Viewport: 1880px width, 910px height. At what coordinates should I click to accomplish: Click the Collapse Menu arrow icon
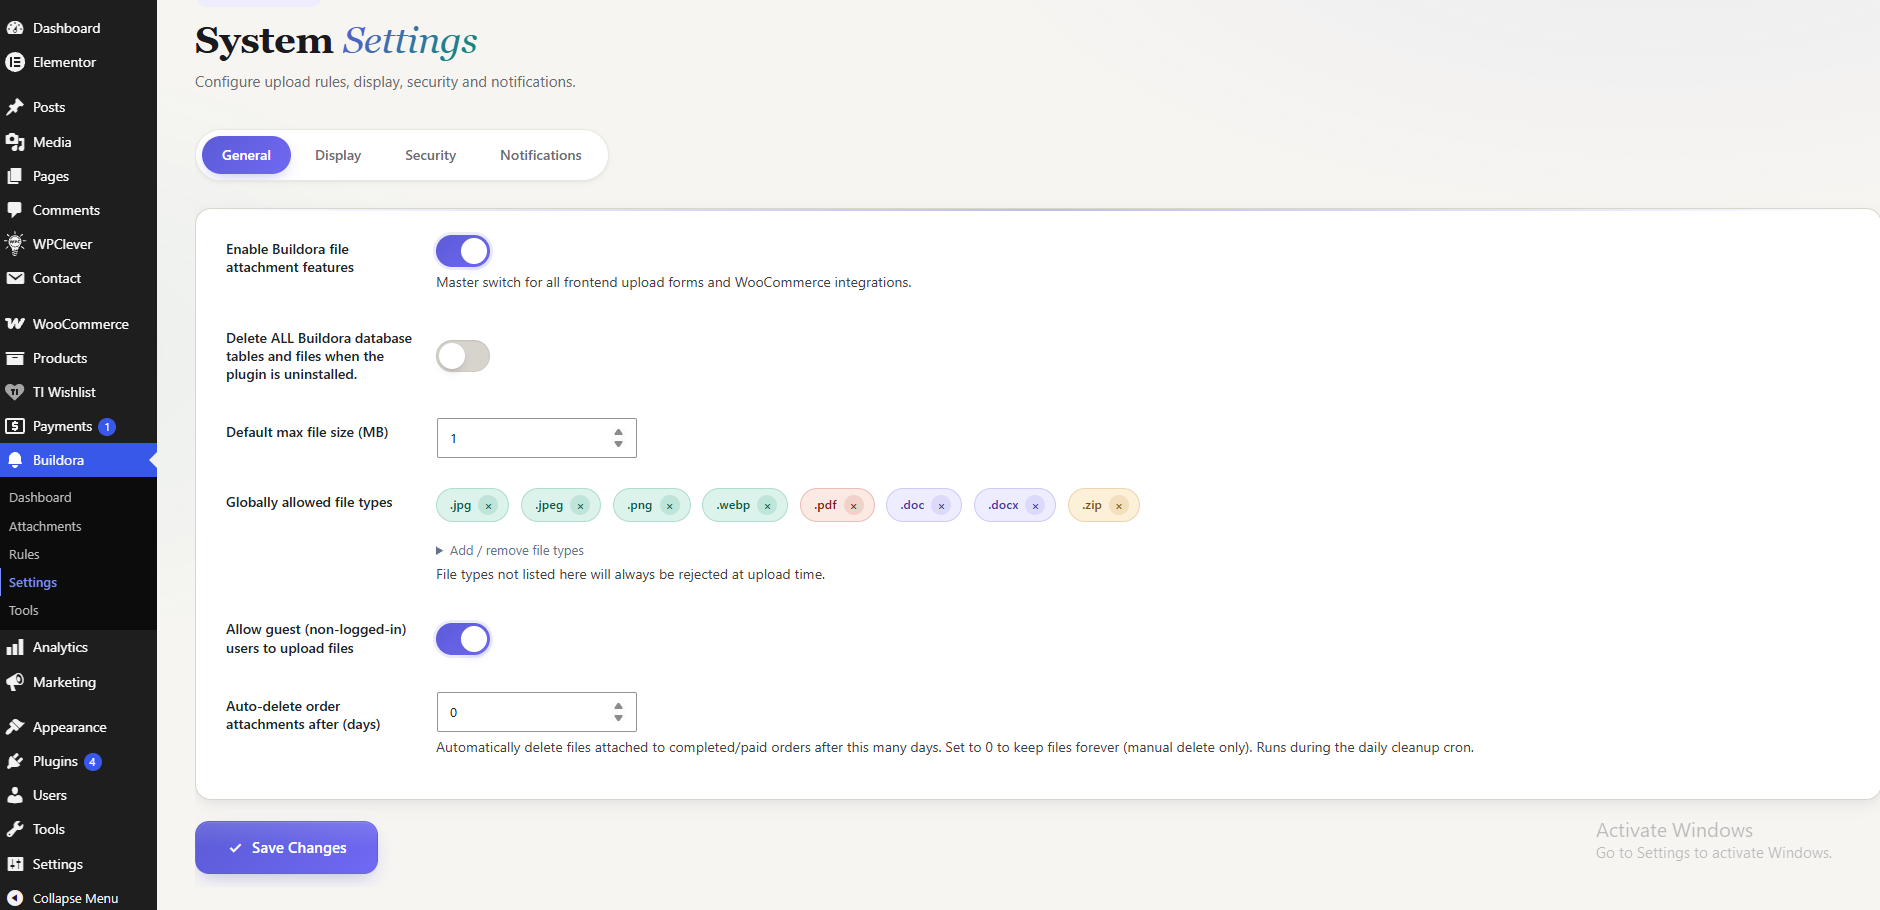pos(15,898)
